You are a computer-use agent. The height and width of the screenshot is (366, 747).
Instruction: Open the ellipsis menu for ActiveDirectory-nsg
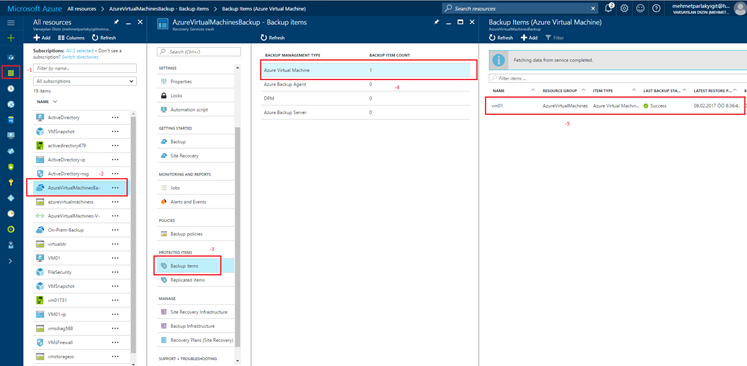[115, 173]
